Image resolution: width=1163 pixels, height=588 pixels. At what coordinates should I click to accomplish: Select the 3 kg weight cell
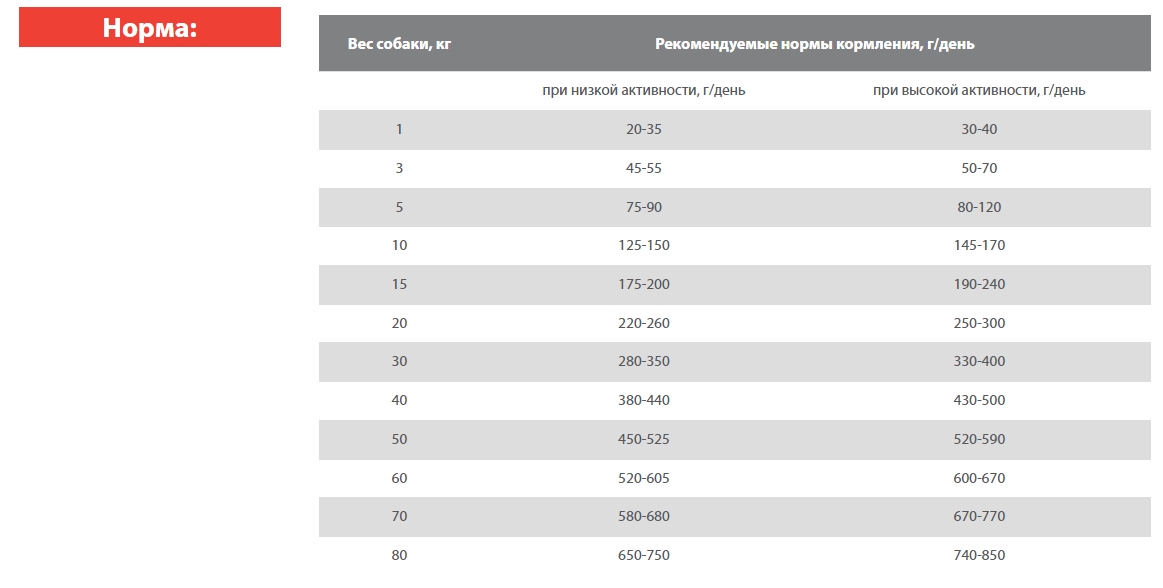[x=399, y=168]
